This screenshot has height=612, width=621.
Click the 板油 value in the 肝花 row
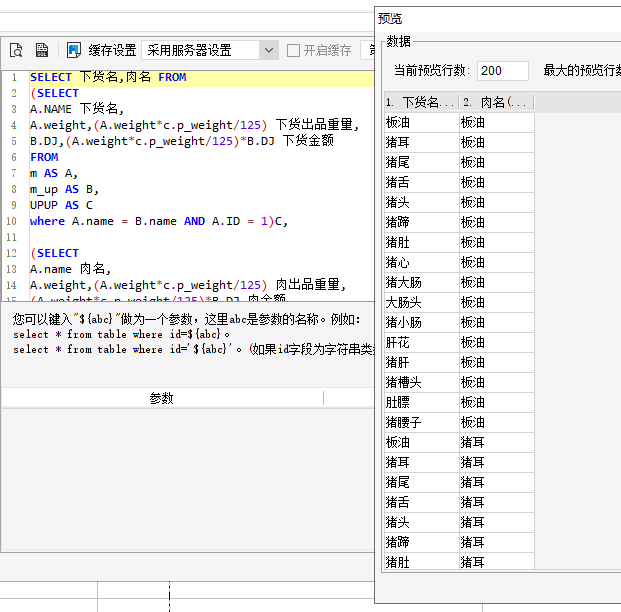coord(497,342)
